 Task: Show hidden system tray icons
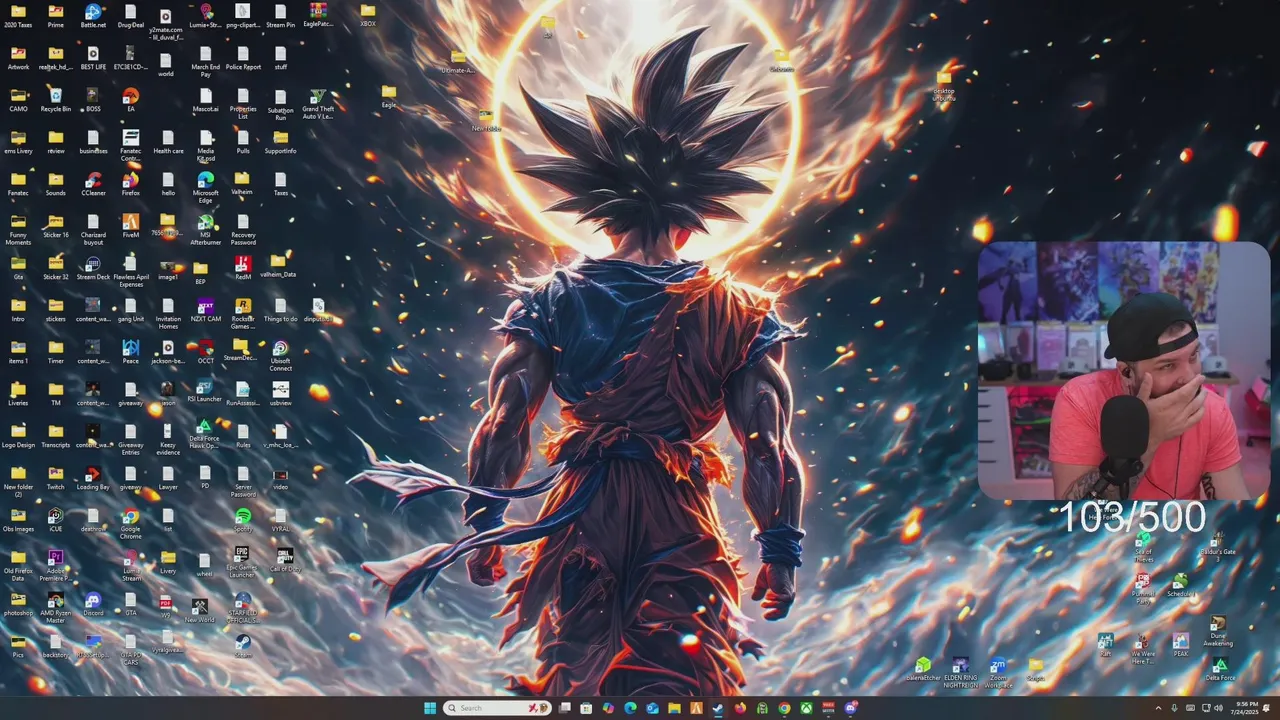tap(1159, 708)
